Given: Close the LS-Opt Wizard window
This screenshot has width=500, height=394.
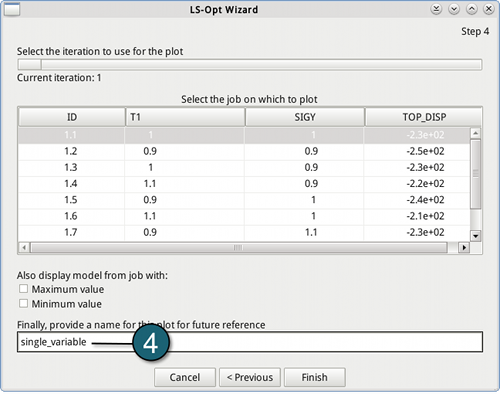Looking at the screenshot, I should tap(489, 9).
